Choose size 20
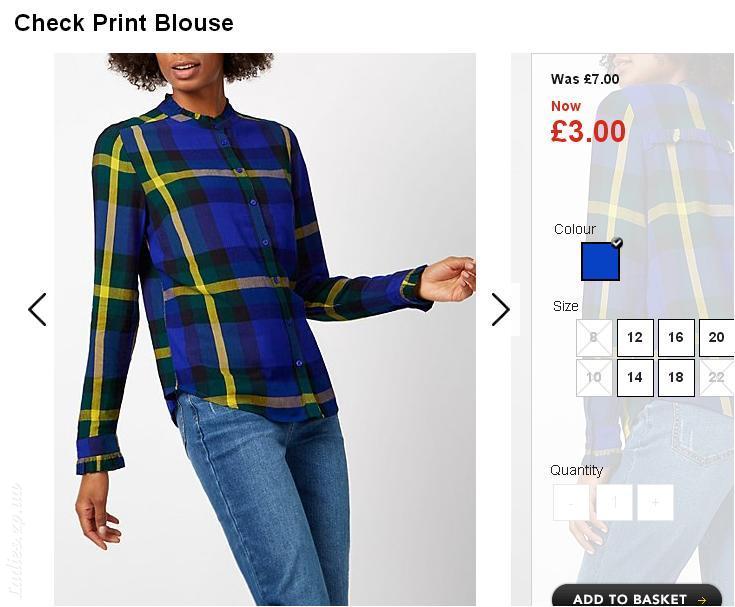 click(x=717, y=338)
